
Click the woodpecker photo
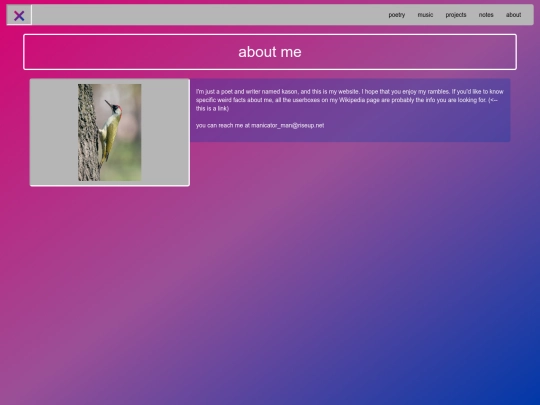click(x=110, y=132)
